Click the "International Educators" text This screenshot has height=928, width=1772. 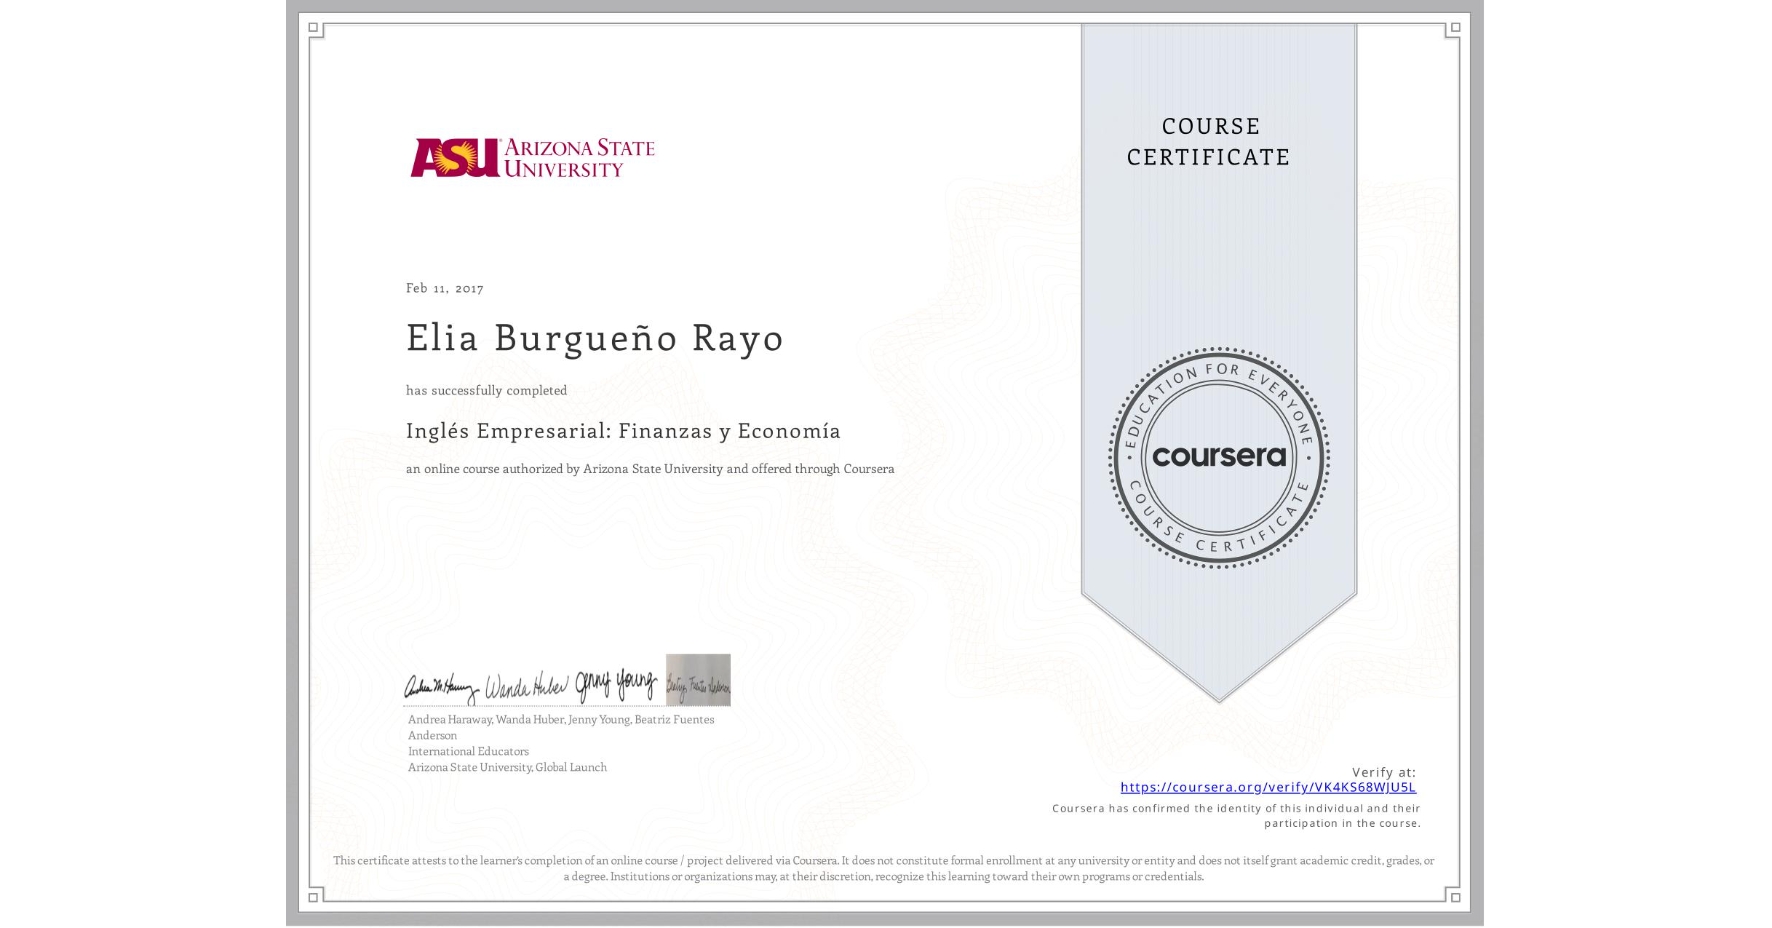(x=468, y=751)
